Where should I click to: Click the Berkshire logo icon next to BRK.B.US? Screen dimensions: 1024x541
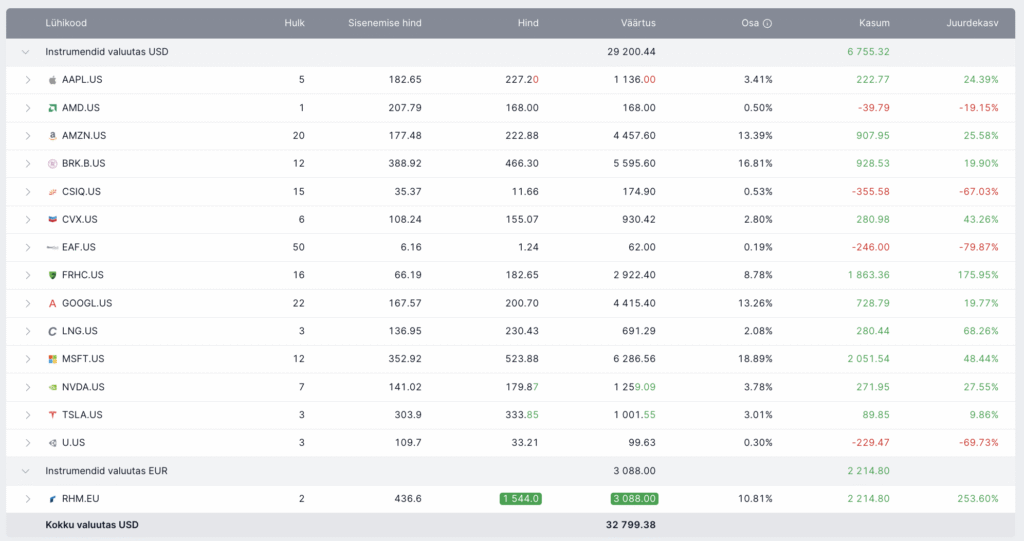pyautogui.click(x=52, y=163)
